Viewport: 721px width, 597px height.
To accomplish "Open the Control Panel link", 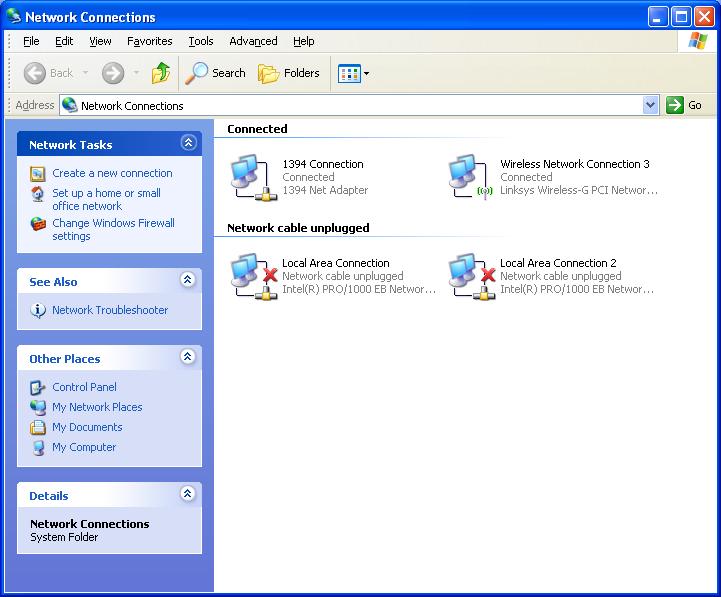I will click(84, 387).
